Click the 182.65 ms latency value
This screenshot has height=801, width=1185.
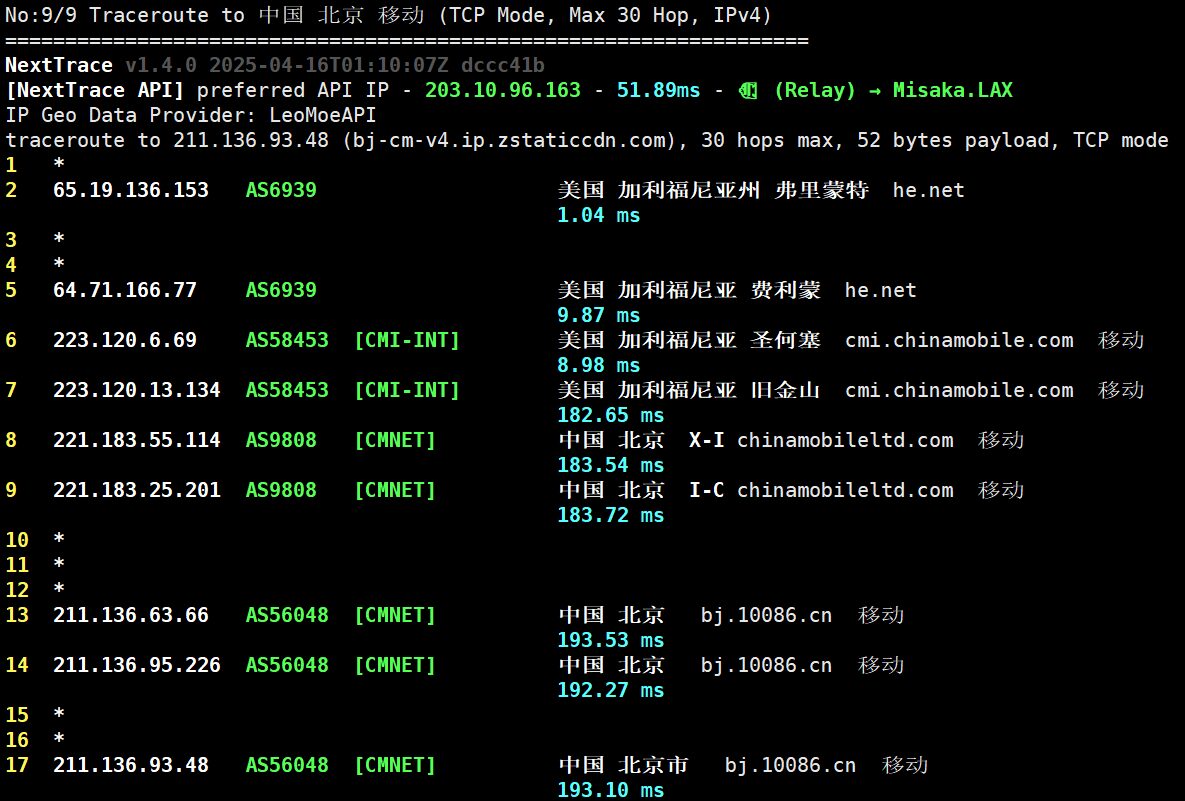pos(611,415)
